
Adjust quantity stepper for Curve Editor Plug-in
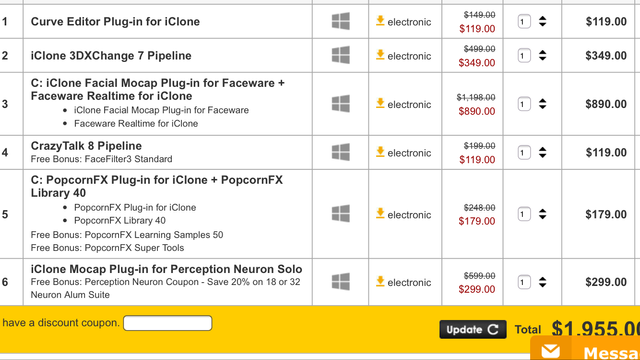click(542, 21)
